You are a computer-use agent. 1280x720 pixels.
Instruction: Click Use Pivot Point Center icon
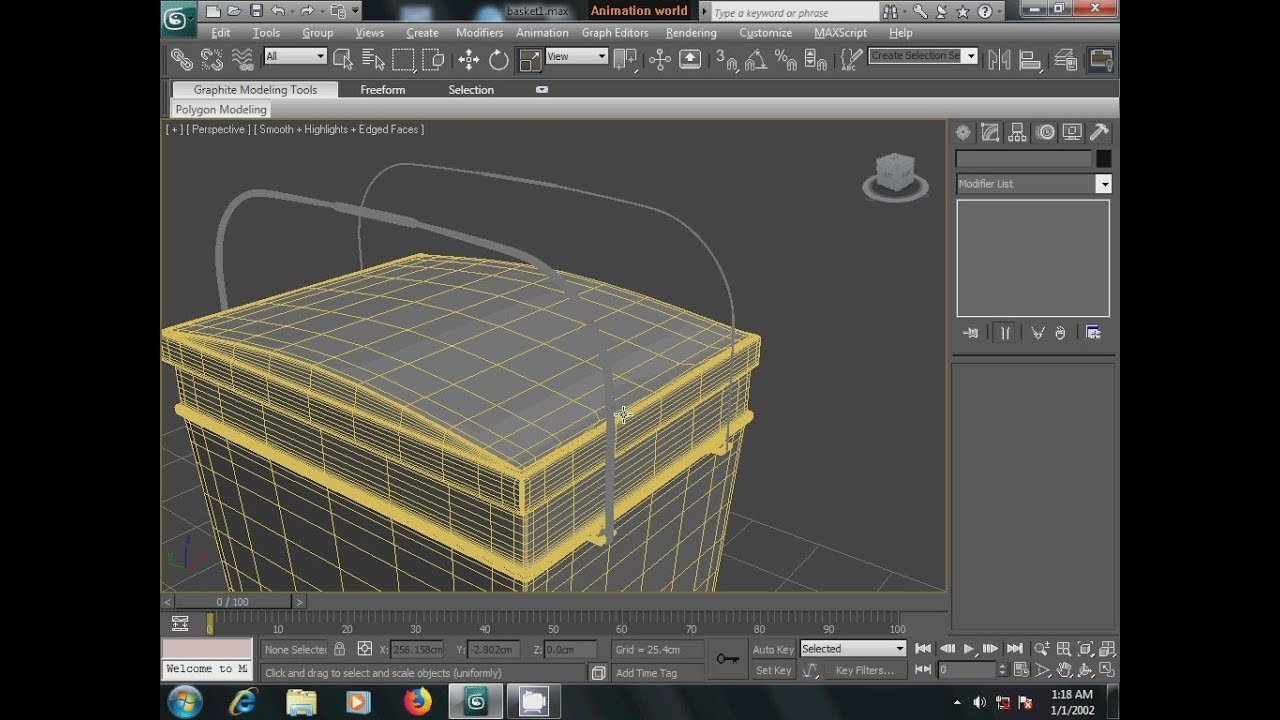[625, 60]
